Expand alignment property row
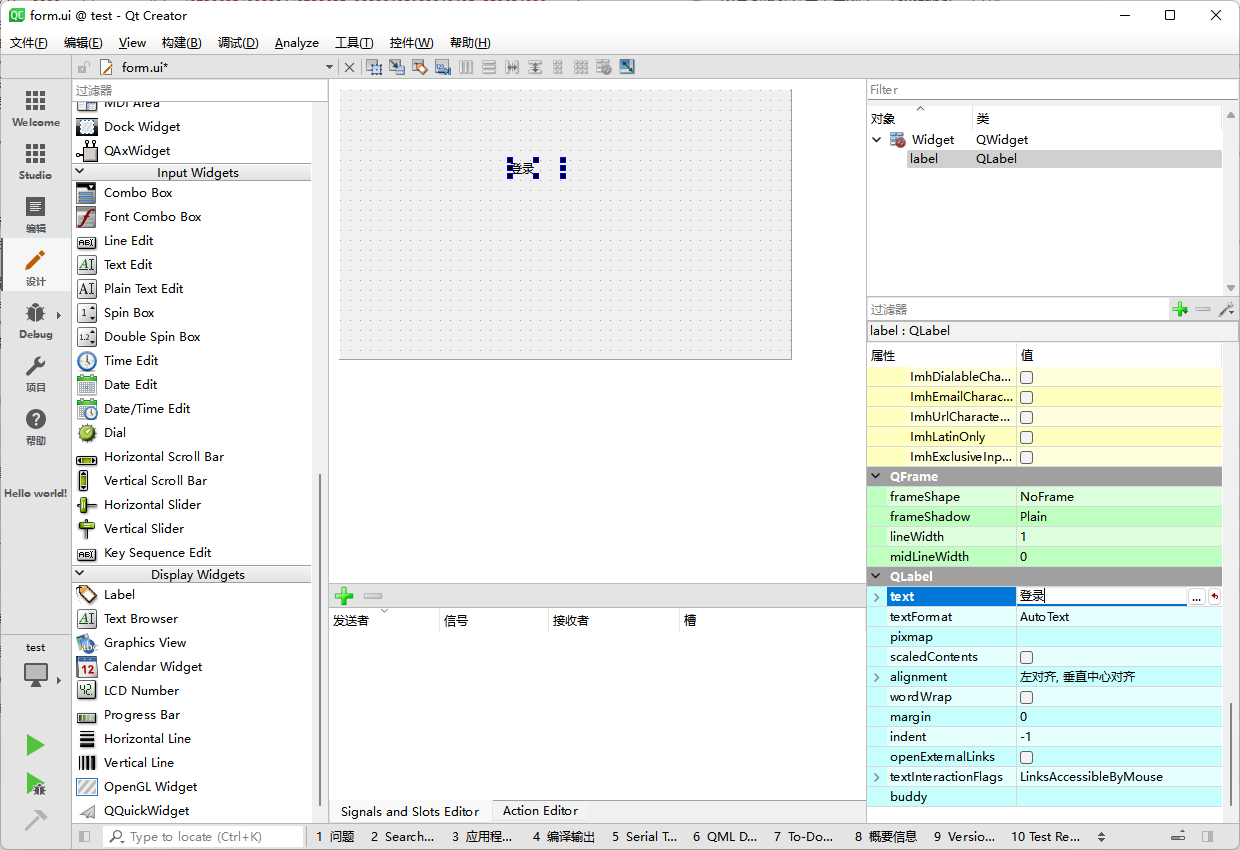The height and width of the screenshot is (850, 1240). [877, 677]
